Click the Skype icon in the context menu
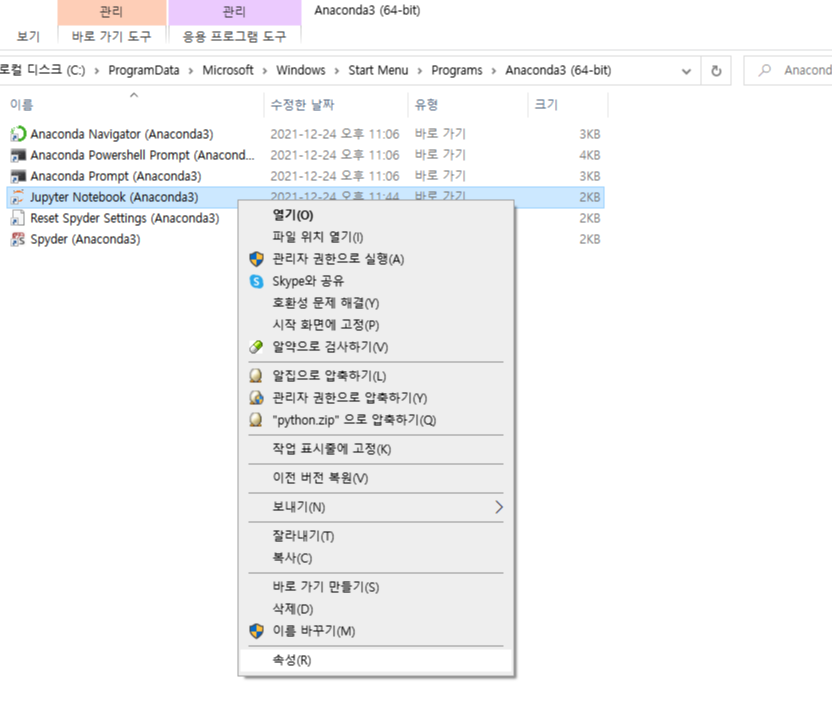Screen dimensions: 832x701 (256, 281)
